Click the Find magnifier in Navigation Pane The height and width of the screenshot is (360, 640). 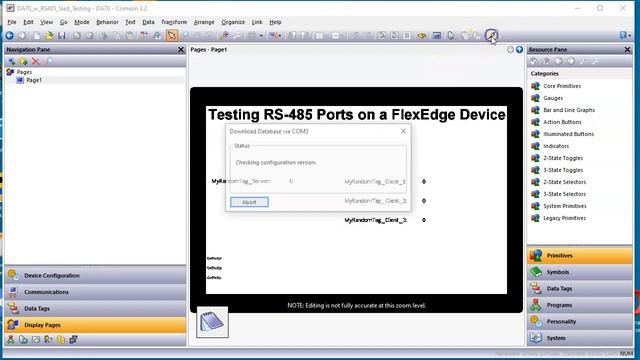pos(49,61)
